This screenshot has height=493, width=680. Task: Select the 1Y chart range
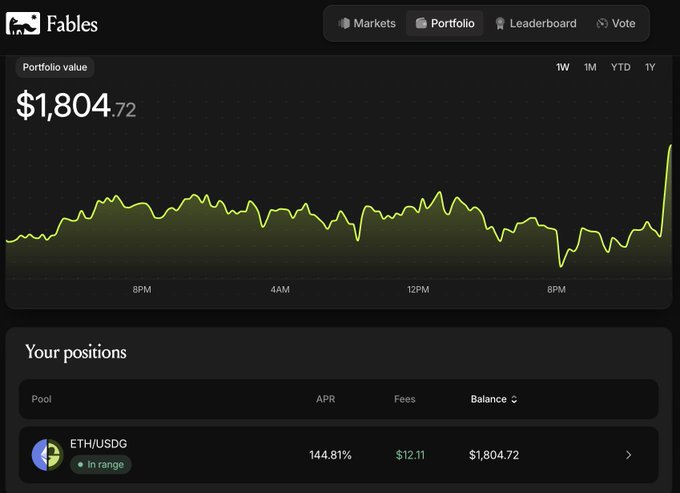coord(650,67)
